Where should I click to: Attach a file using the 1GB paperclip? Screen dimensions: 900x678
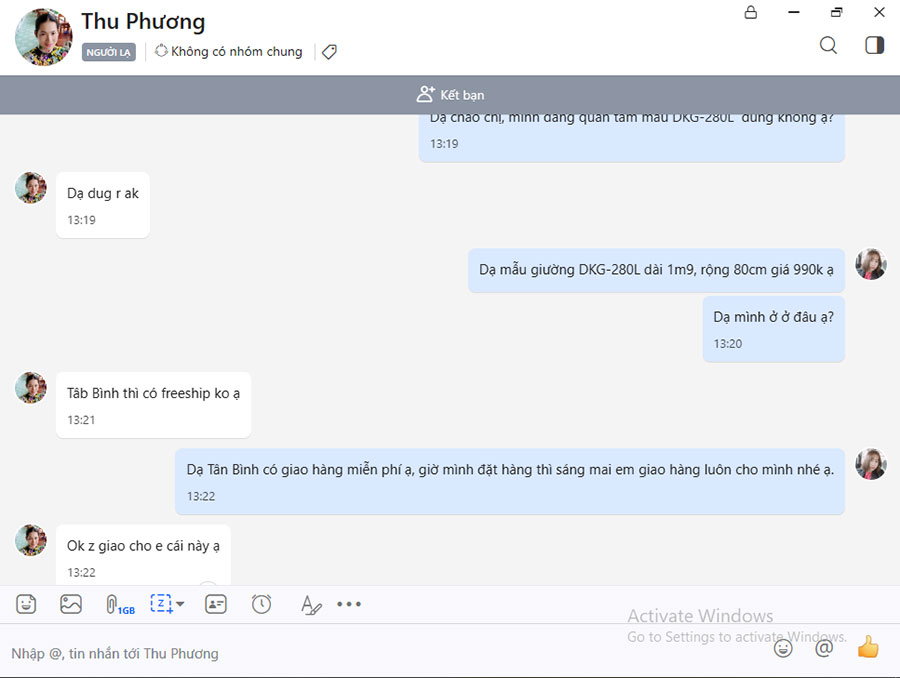(x=115, y=604)
